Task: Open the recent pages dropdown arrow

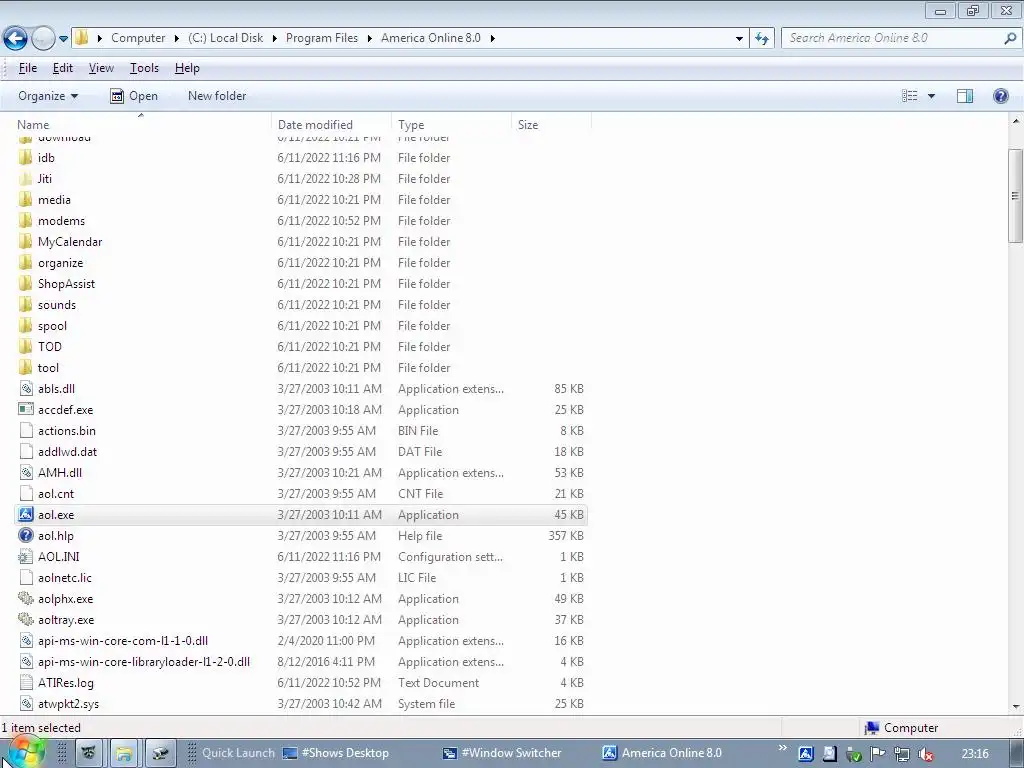Action: point(63,39)
